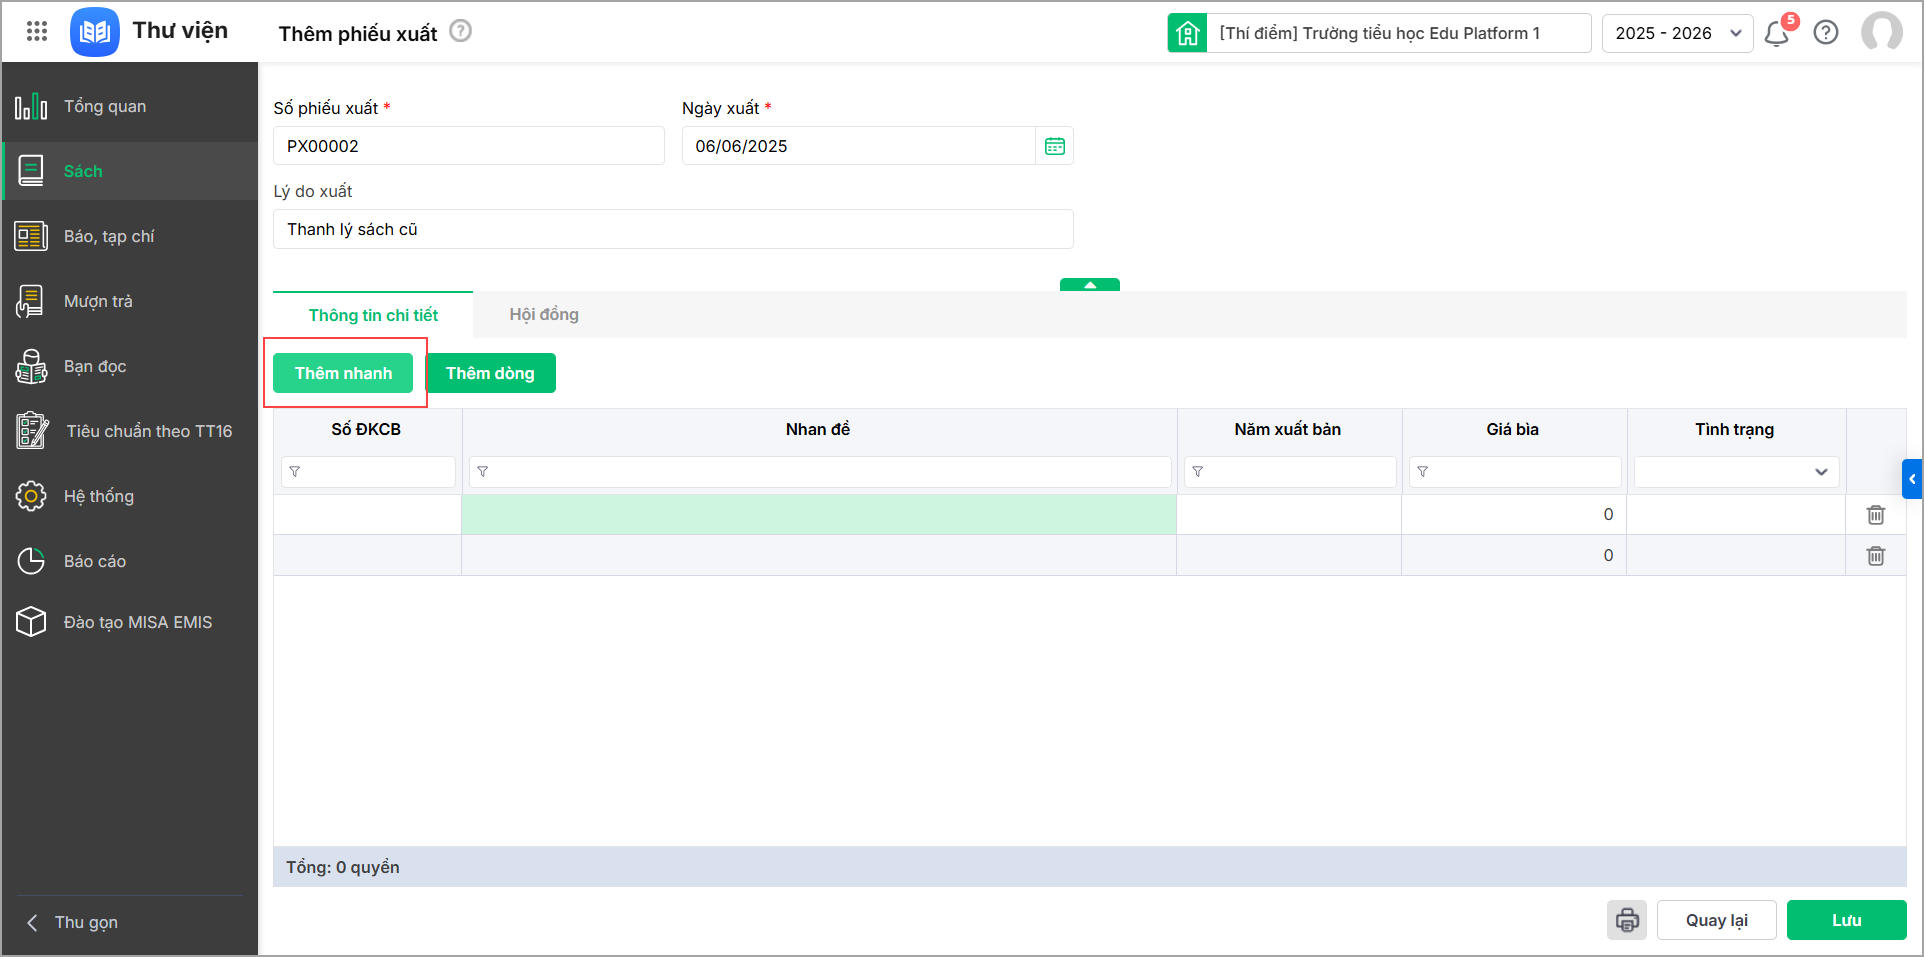Collapse sidebar with Thu gọn
The height and width of the screenshot is (957, 1924).
72,922
